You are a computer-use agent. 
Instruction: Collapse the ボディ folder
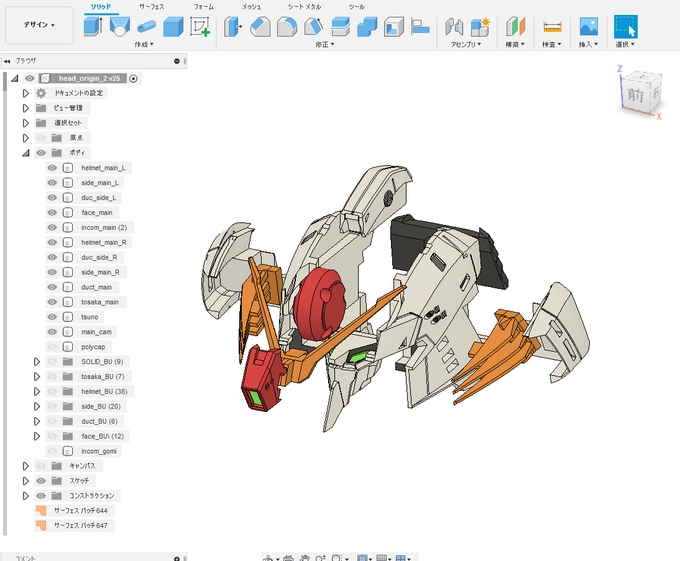(26, 153)
